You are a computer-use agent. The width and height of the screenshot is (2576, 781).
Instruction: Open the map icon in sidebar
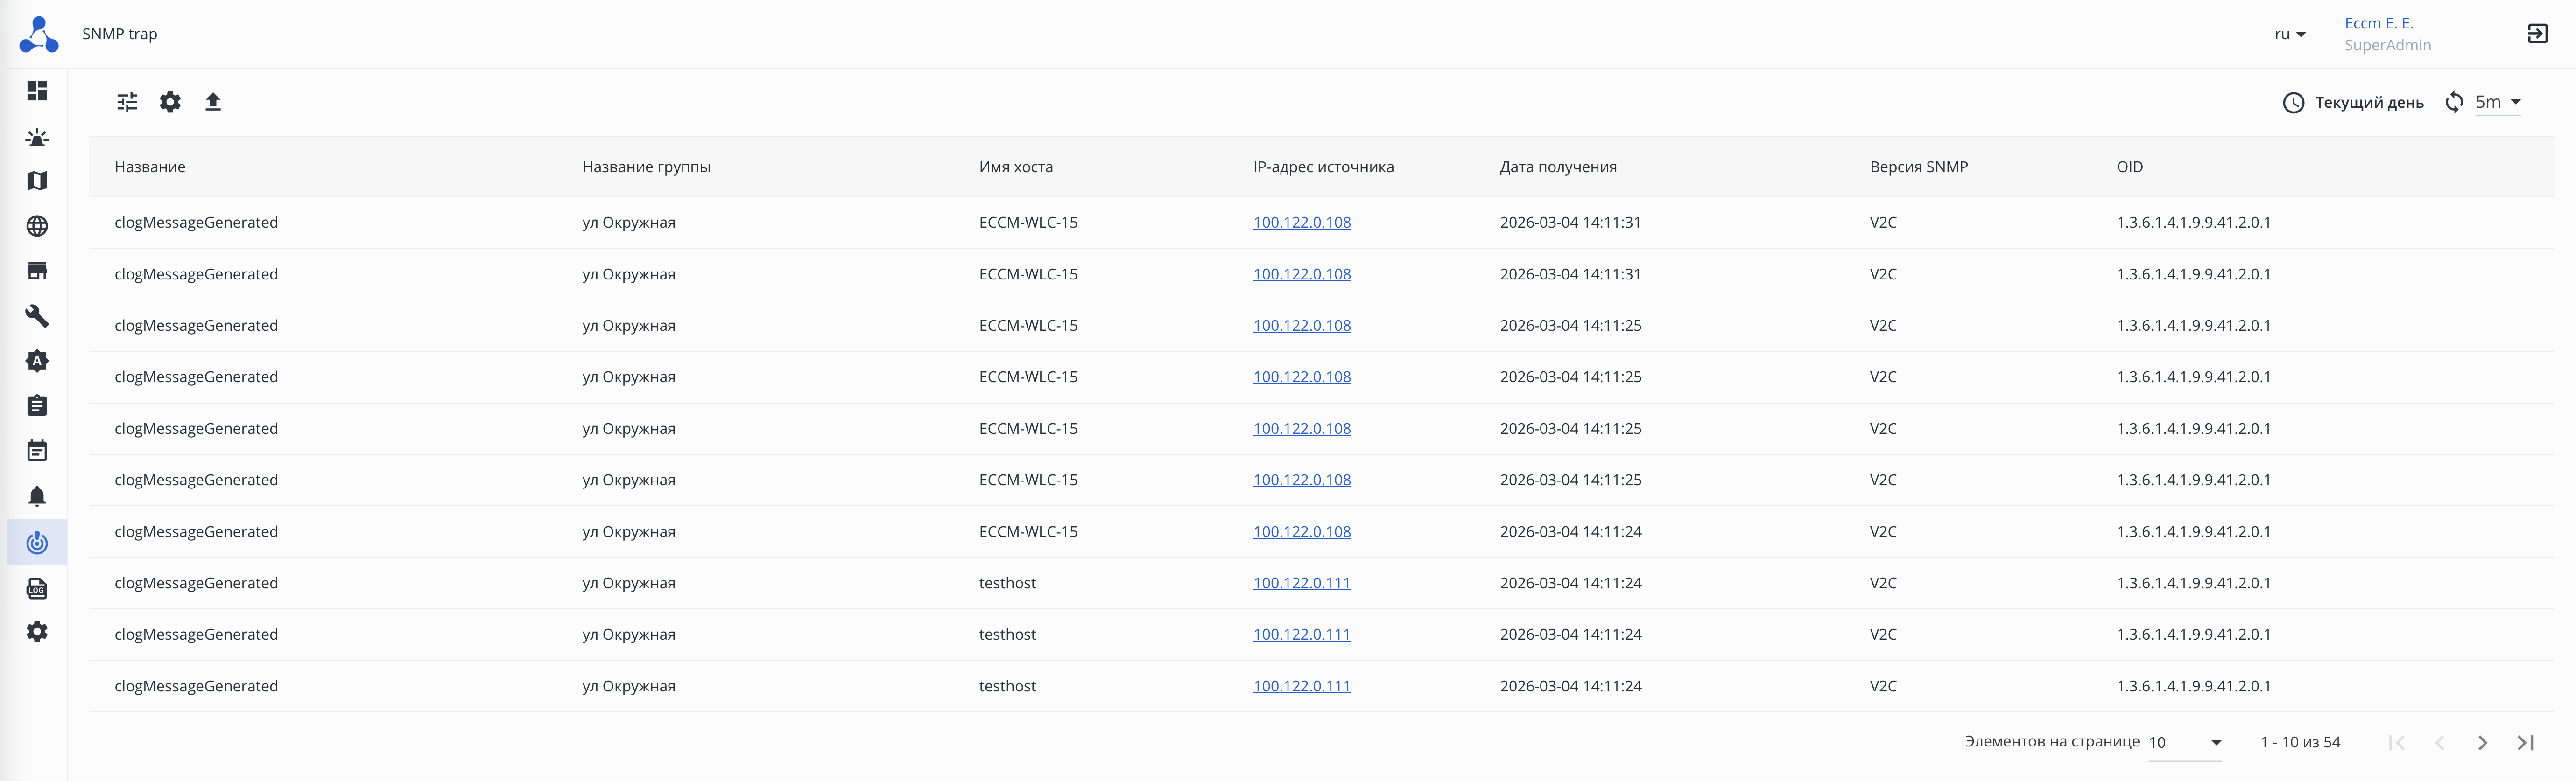(37, 181)
